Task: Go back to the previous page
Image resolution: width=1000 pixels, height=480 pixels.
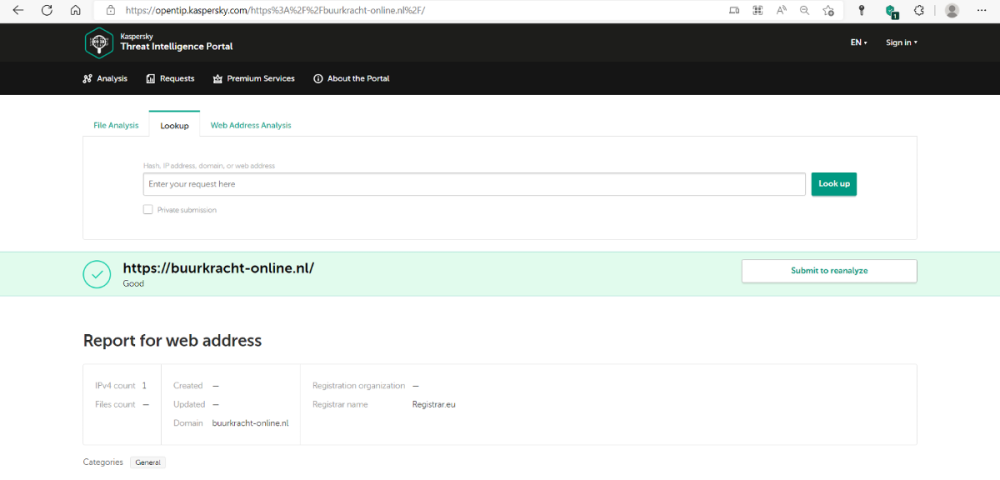Action: tap(18, 10)
